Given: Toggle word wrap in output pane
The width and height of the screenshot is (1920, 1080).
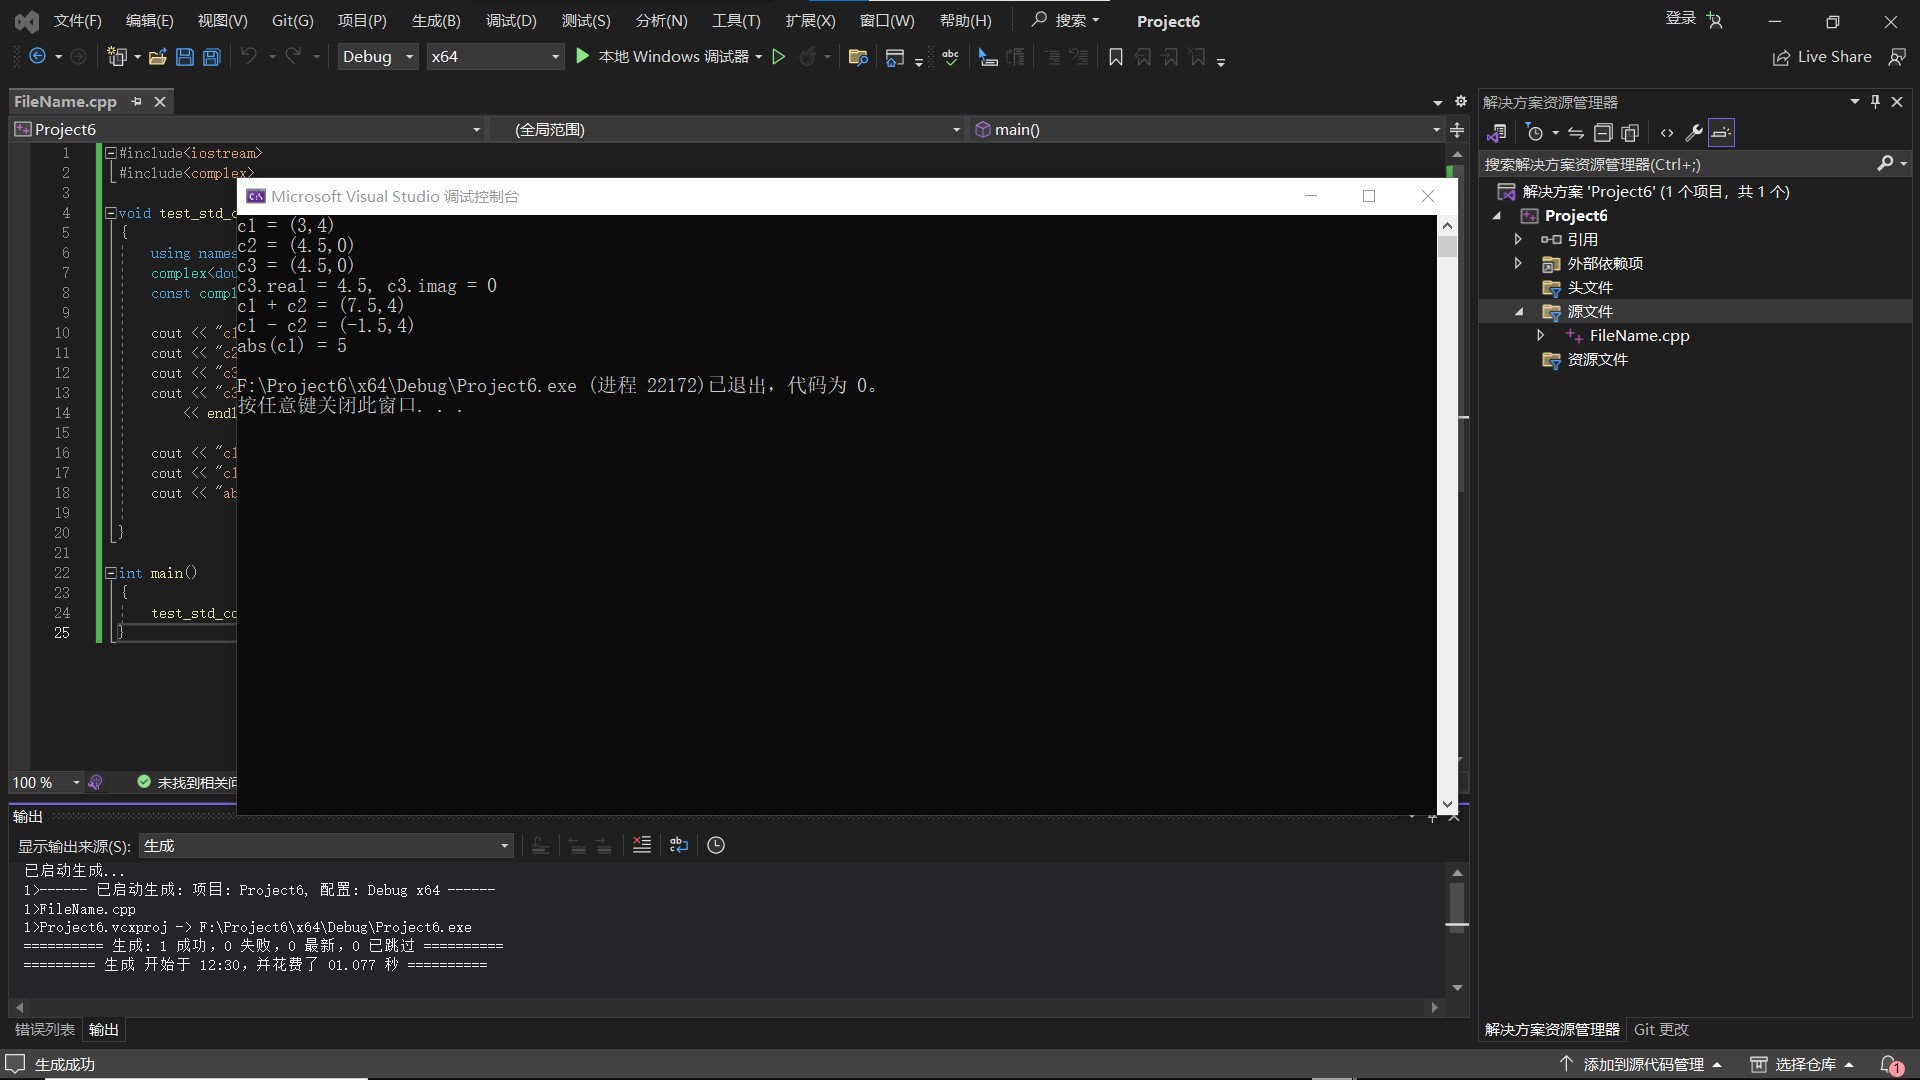Looking at the screenshot, I should 679,845.
